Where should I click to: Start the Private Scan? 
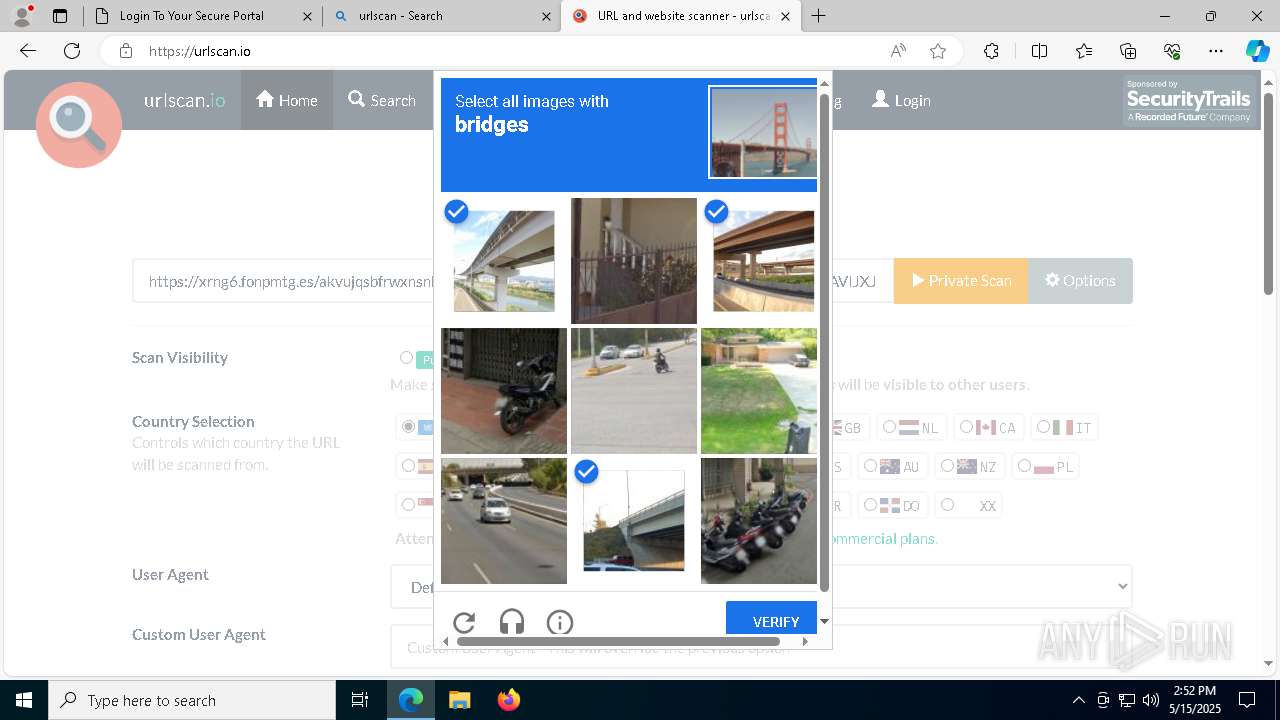[x=961, y=281]
